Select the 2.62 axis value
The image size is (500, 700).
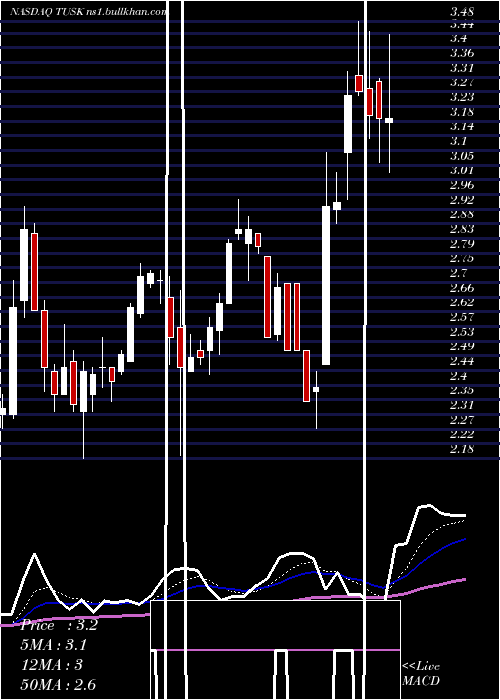tap(462, 302)
